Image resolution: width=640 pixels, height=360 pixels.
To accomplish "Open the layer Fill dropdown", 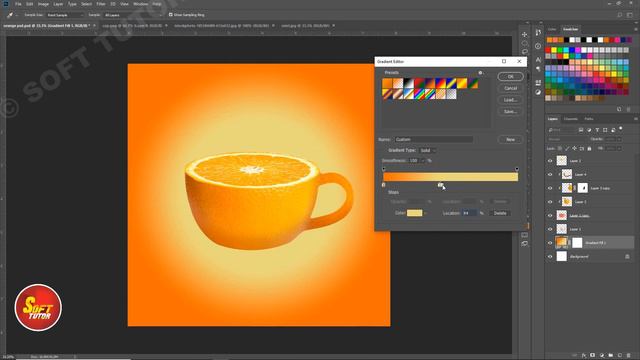I will pyautogui.click(x=619, y=149).
